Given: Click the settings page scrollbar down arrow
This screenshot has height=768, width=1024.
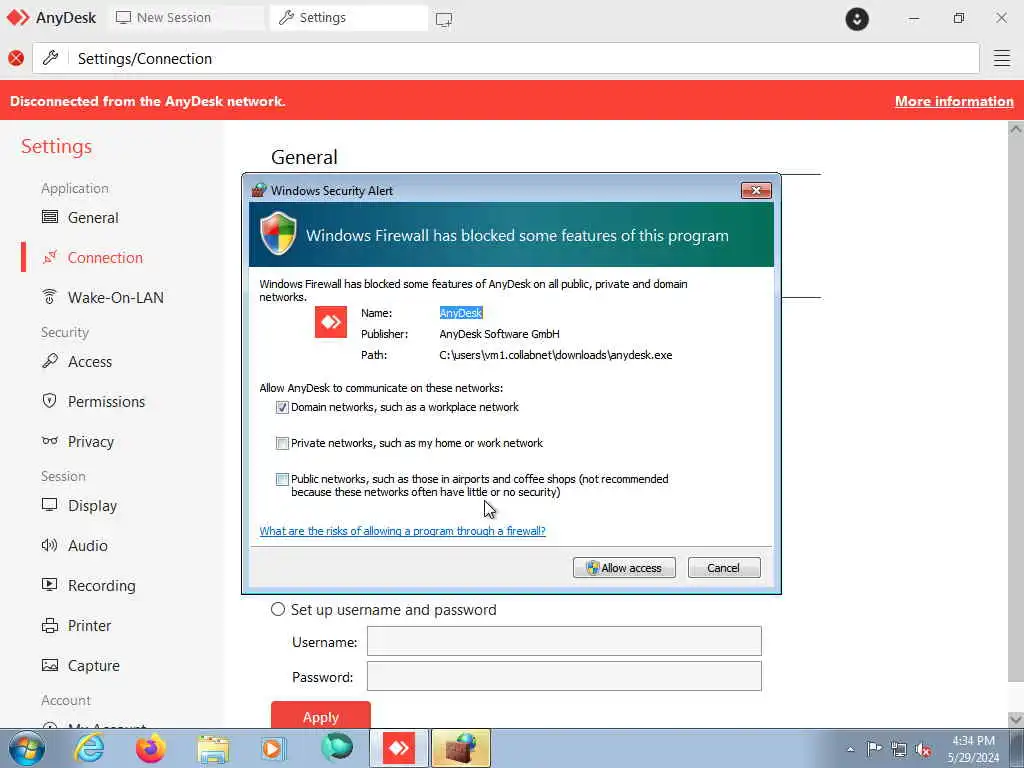Looking at the screenshot, I should tap(1016, 719).
